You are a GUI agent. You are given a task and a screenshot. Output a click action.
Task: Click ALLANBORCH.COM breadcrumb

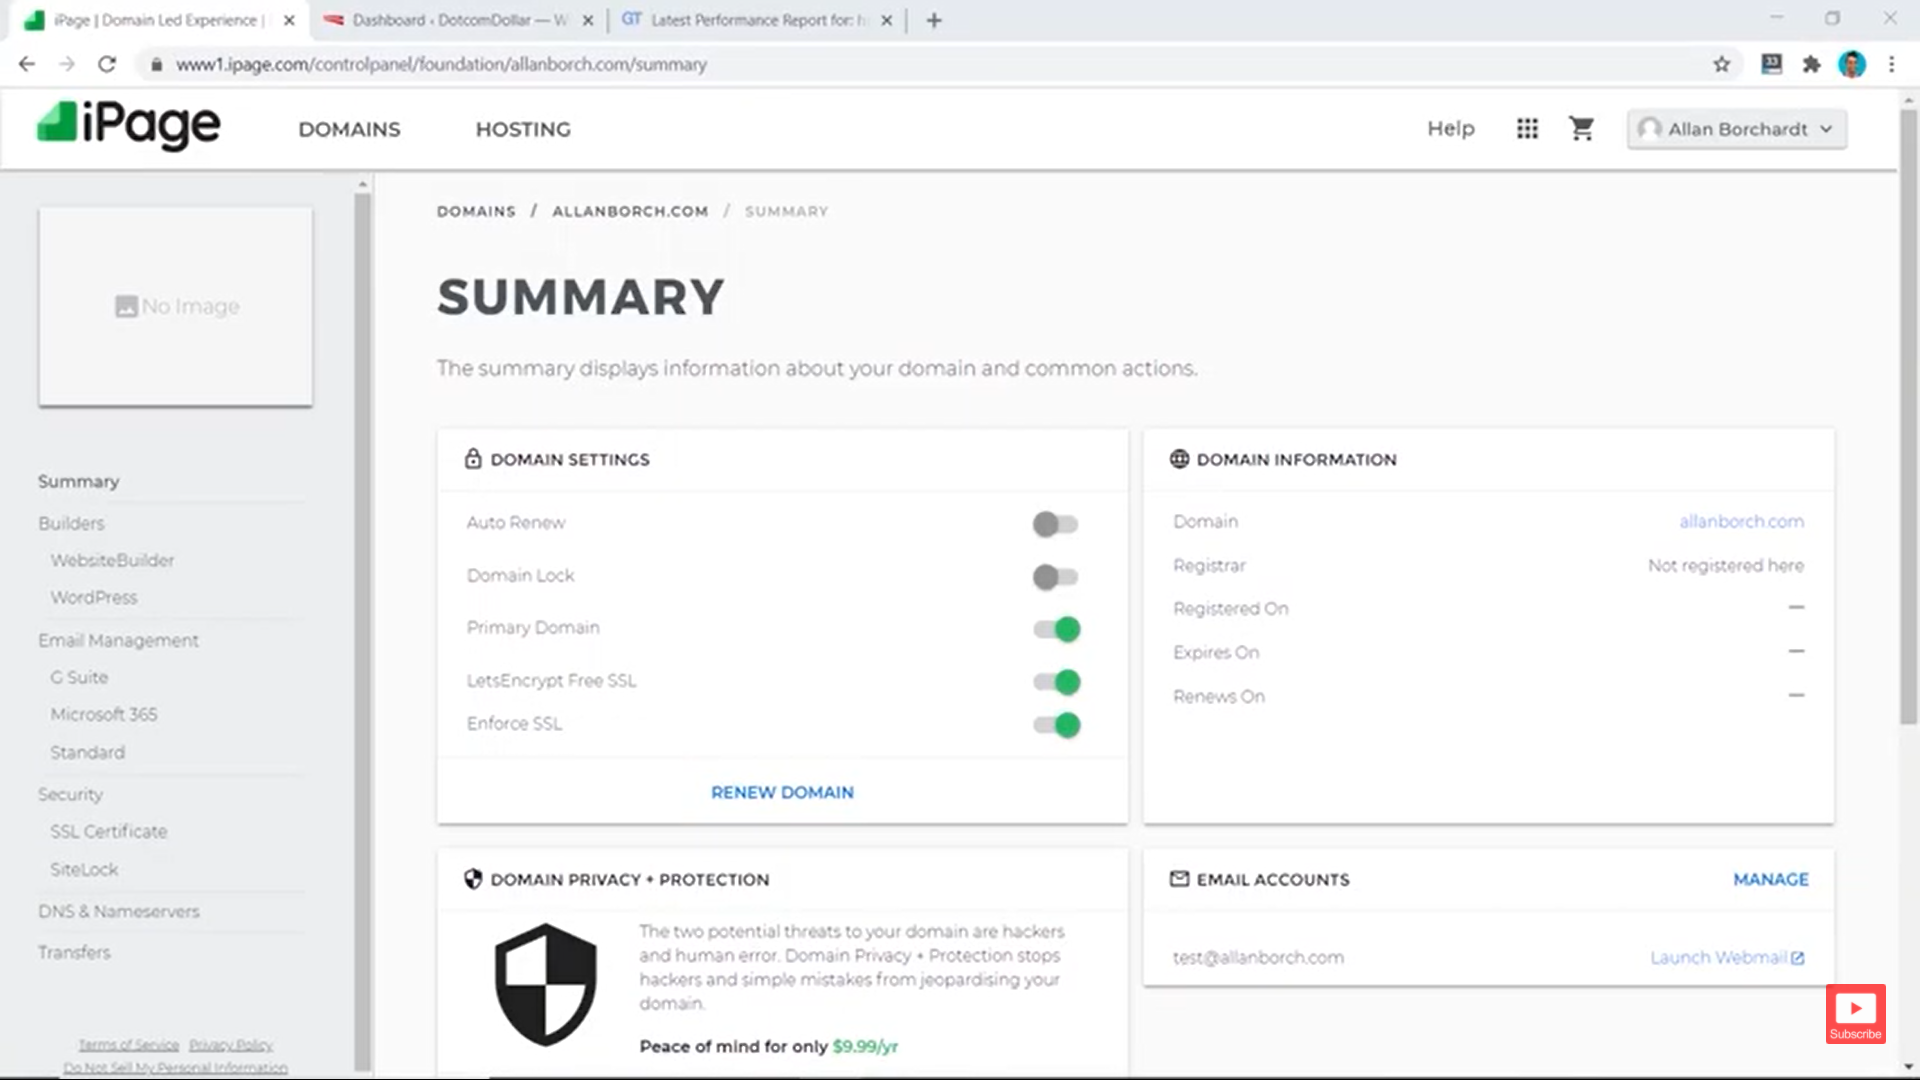point(630,211)
